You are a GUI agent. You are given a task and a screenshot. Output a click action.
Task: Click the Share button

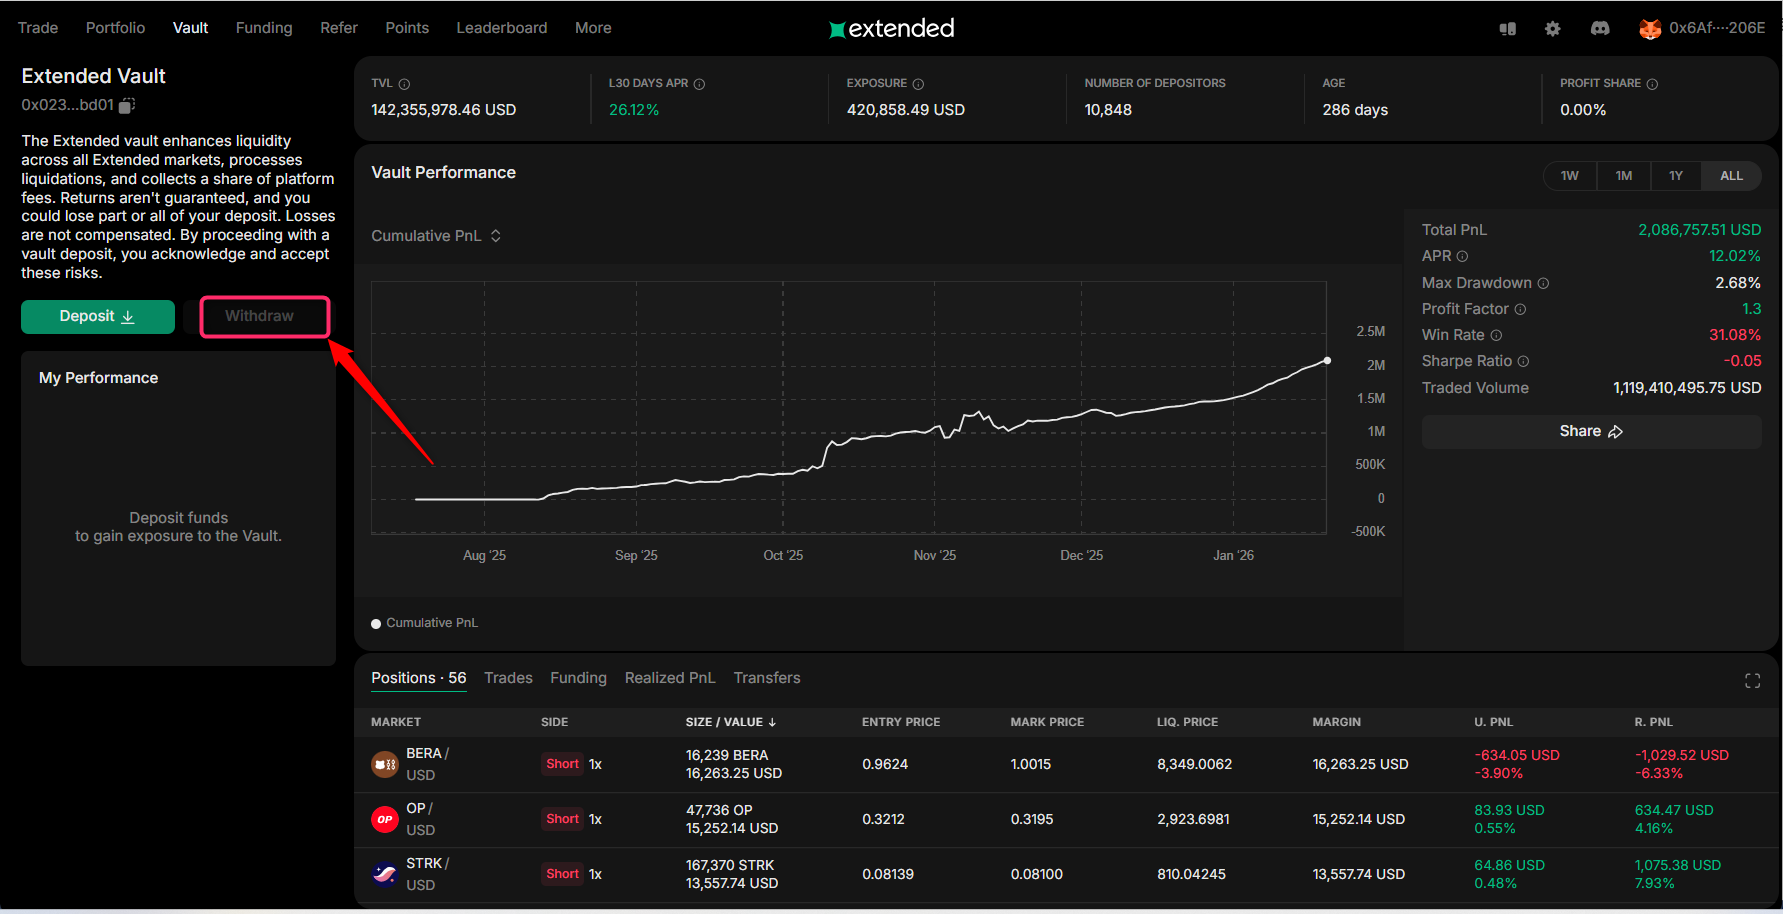tap(1590, 432)
